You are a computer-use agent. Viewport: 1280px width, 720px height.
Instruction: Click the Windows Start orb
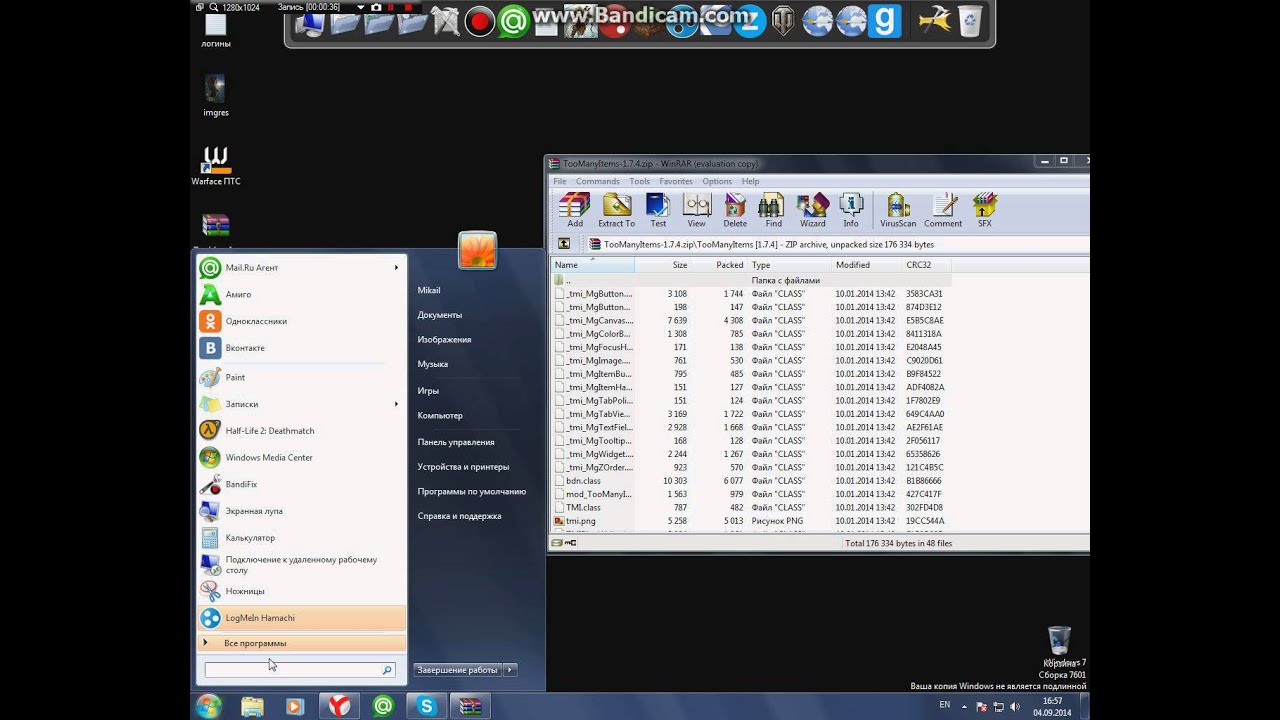click(209, 706)
